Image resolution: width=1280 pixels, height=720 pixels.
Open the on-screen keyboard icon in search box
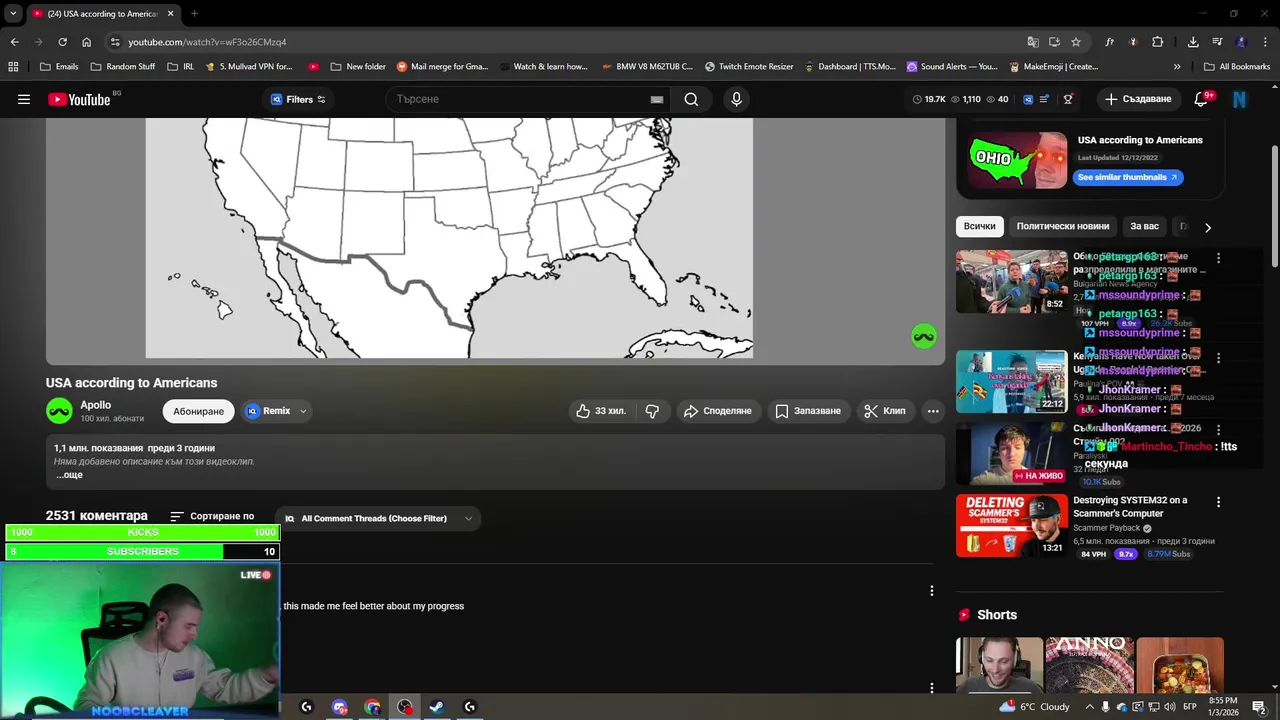657,99
